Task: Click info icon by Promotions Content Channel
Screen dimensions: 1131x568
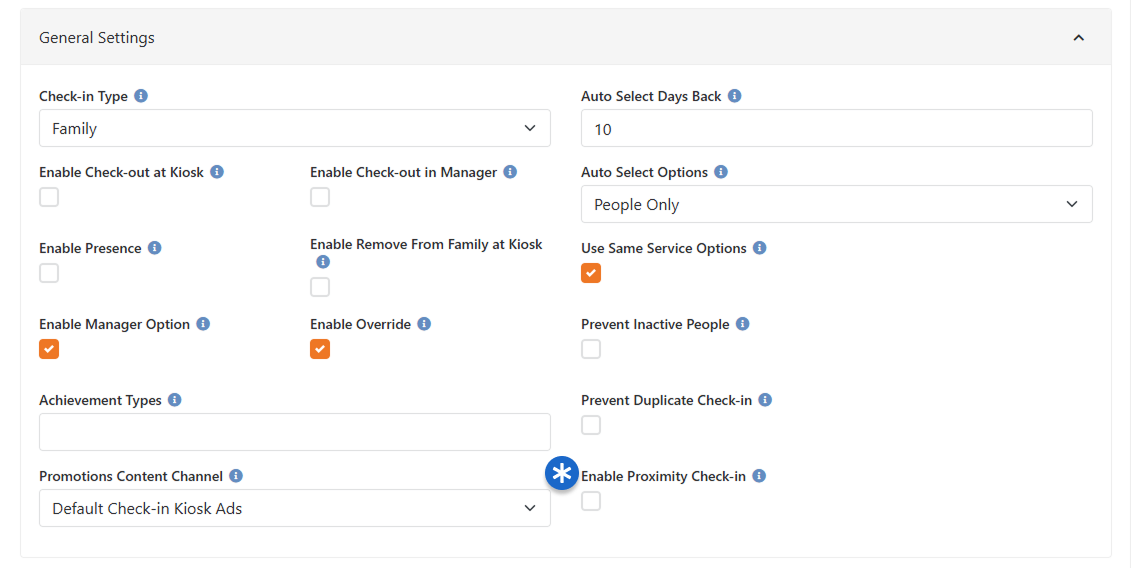Action: (236, 476)
